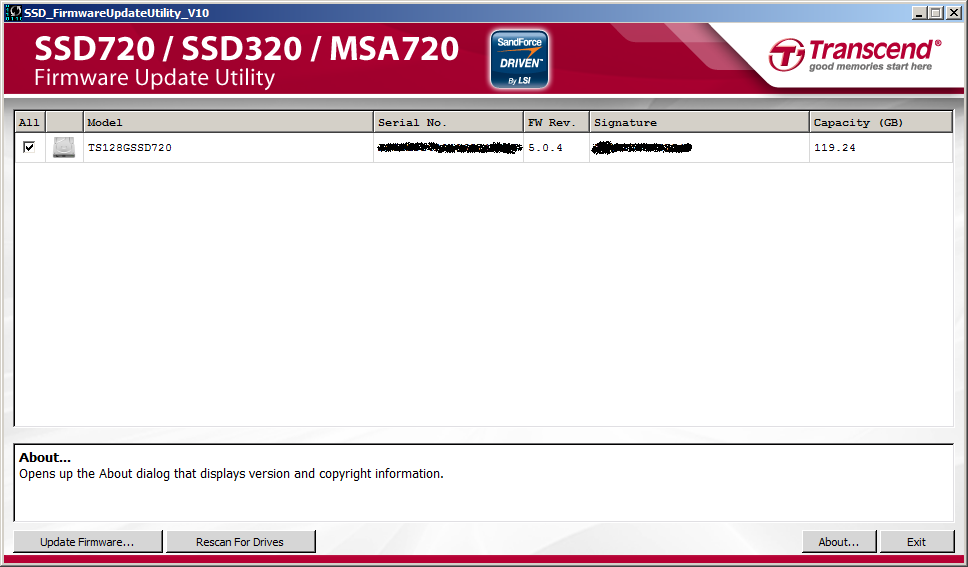The height and width of the screenshot is (567, 968).
Task: Click the Update Firmware... button
Action: pos(88,542)
